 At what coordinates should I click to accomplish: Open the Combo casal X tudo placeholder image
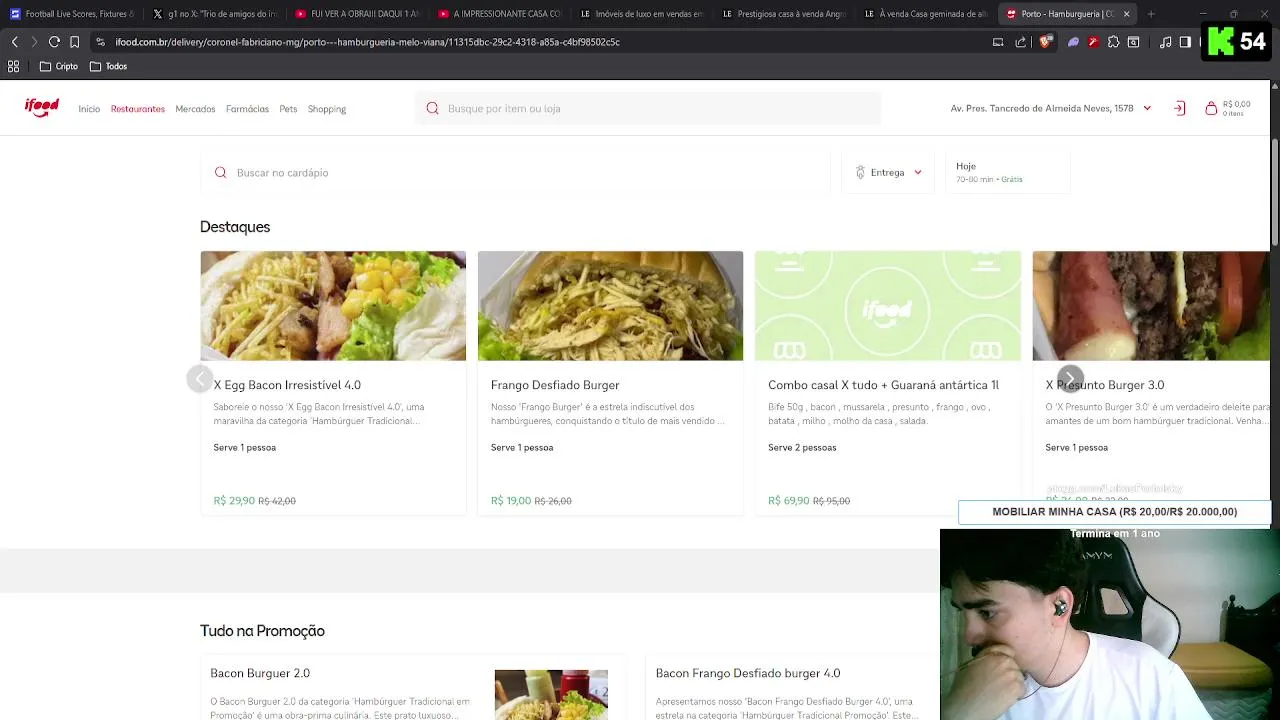(x=888, y=306)
